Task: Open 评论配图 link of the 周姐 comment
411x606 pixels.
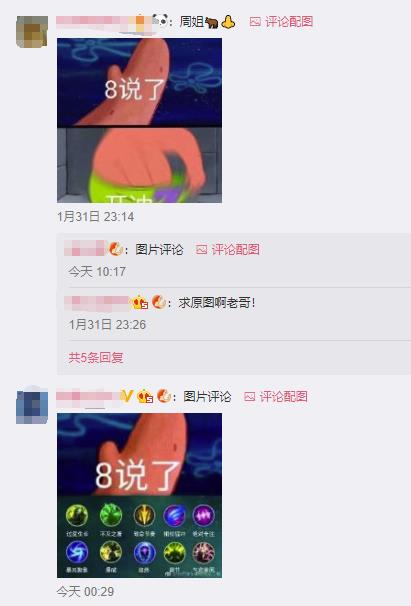Action: click(289, 22)
